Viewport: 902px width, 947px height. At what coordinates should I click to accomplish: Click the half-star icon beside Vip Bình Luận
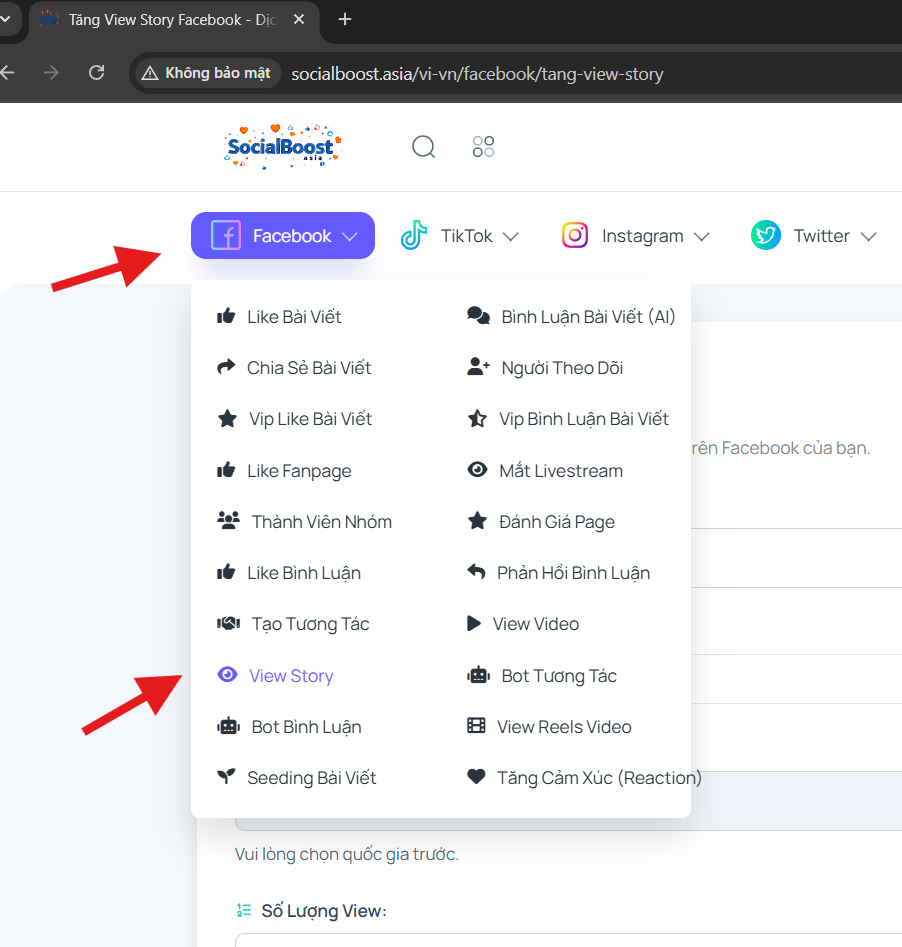(x=477, y=418)
